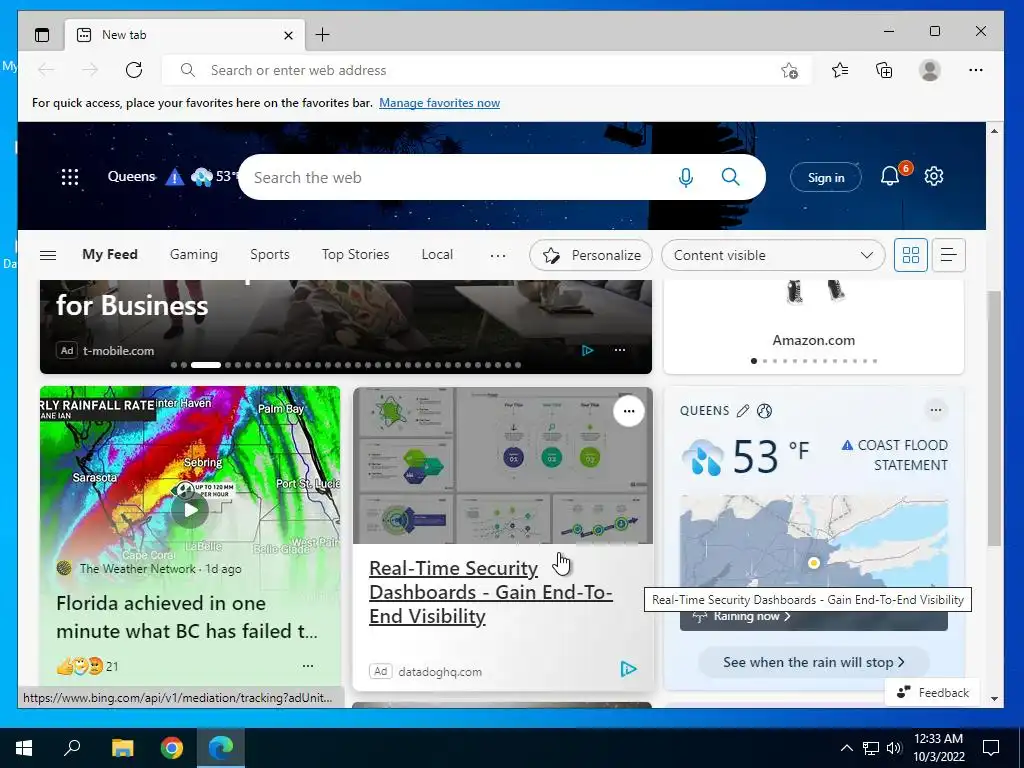Viewport: 1024px width, 768px height.
Task: Click the page vertical scrollbar thumb
Action: [994, 418]
